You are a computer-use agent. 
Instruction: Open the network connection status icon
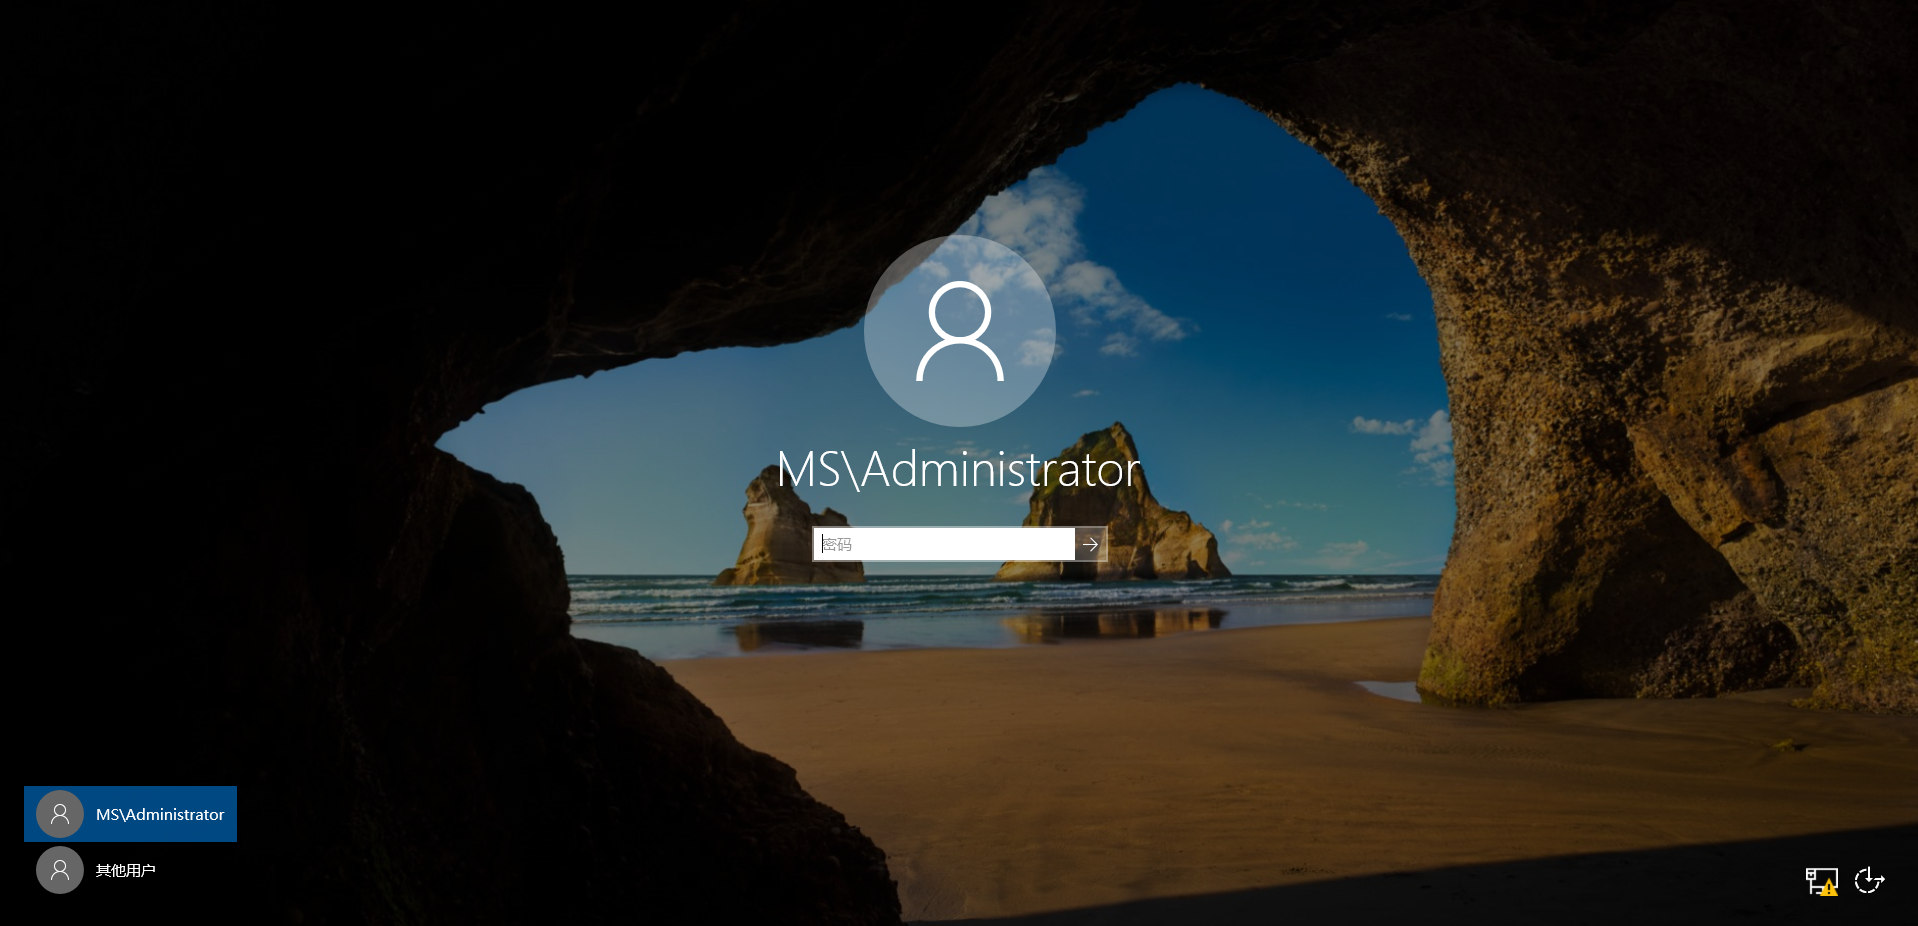click(x=1820, y=880)
